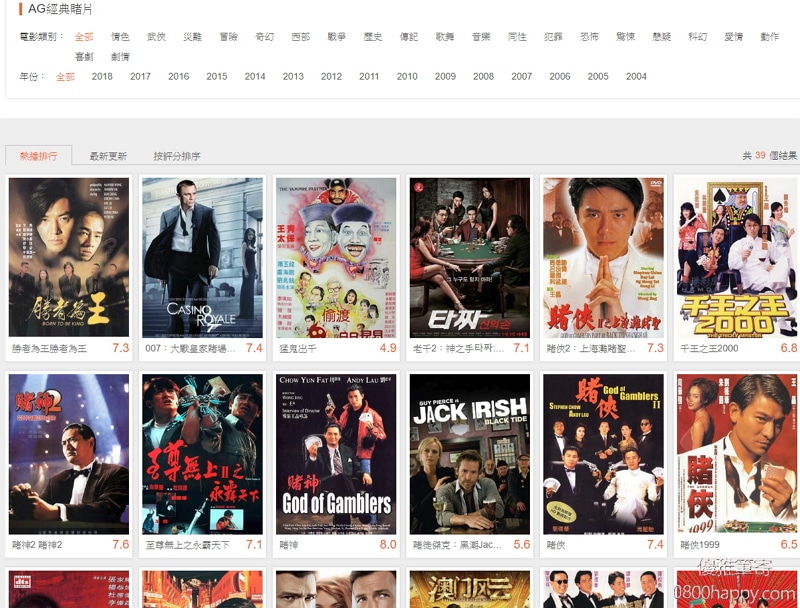Click the title 至尊無上之永霸天下

[188, 545]
